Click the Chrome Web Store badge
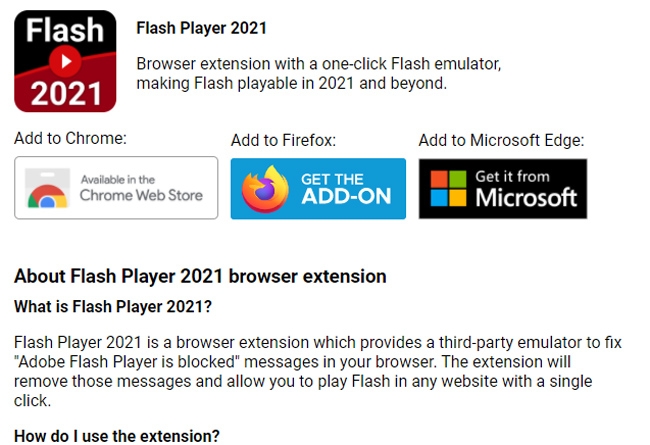650x445 pixels. tap(116, 187)
